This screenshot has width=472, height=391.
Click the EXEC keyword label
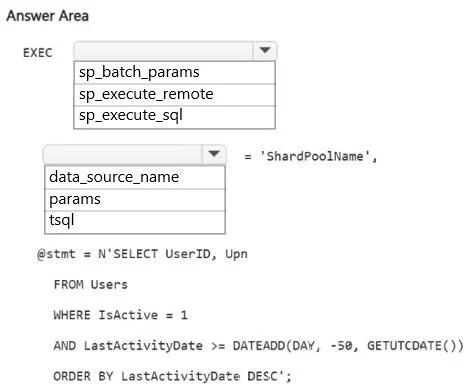tap(38, 53)
